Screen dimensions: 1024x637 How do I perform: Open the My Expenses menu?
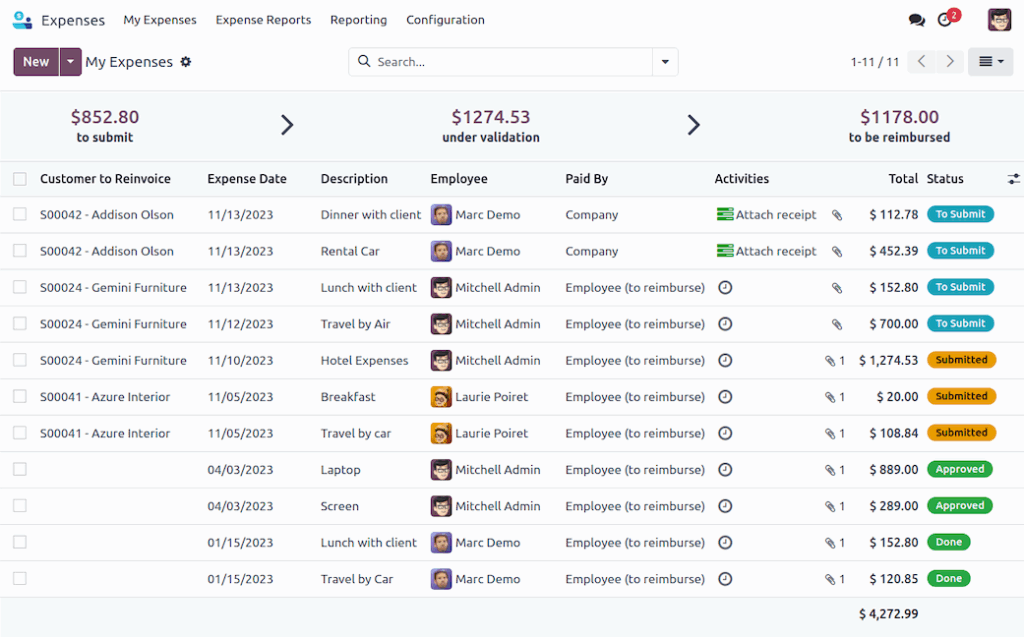(160, 20)
